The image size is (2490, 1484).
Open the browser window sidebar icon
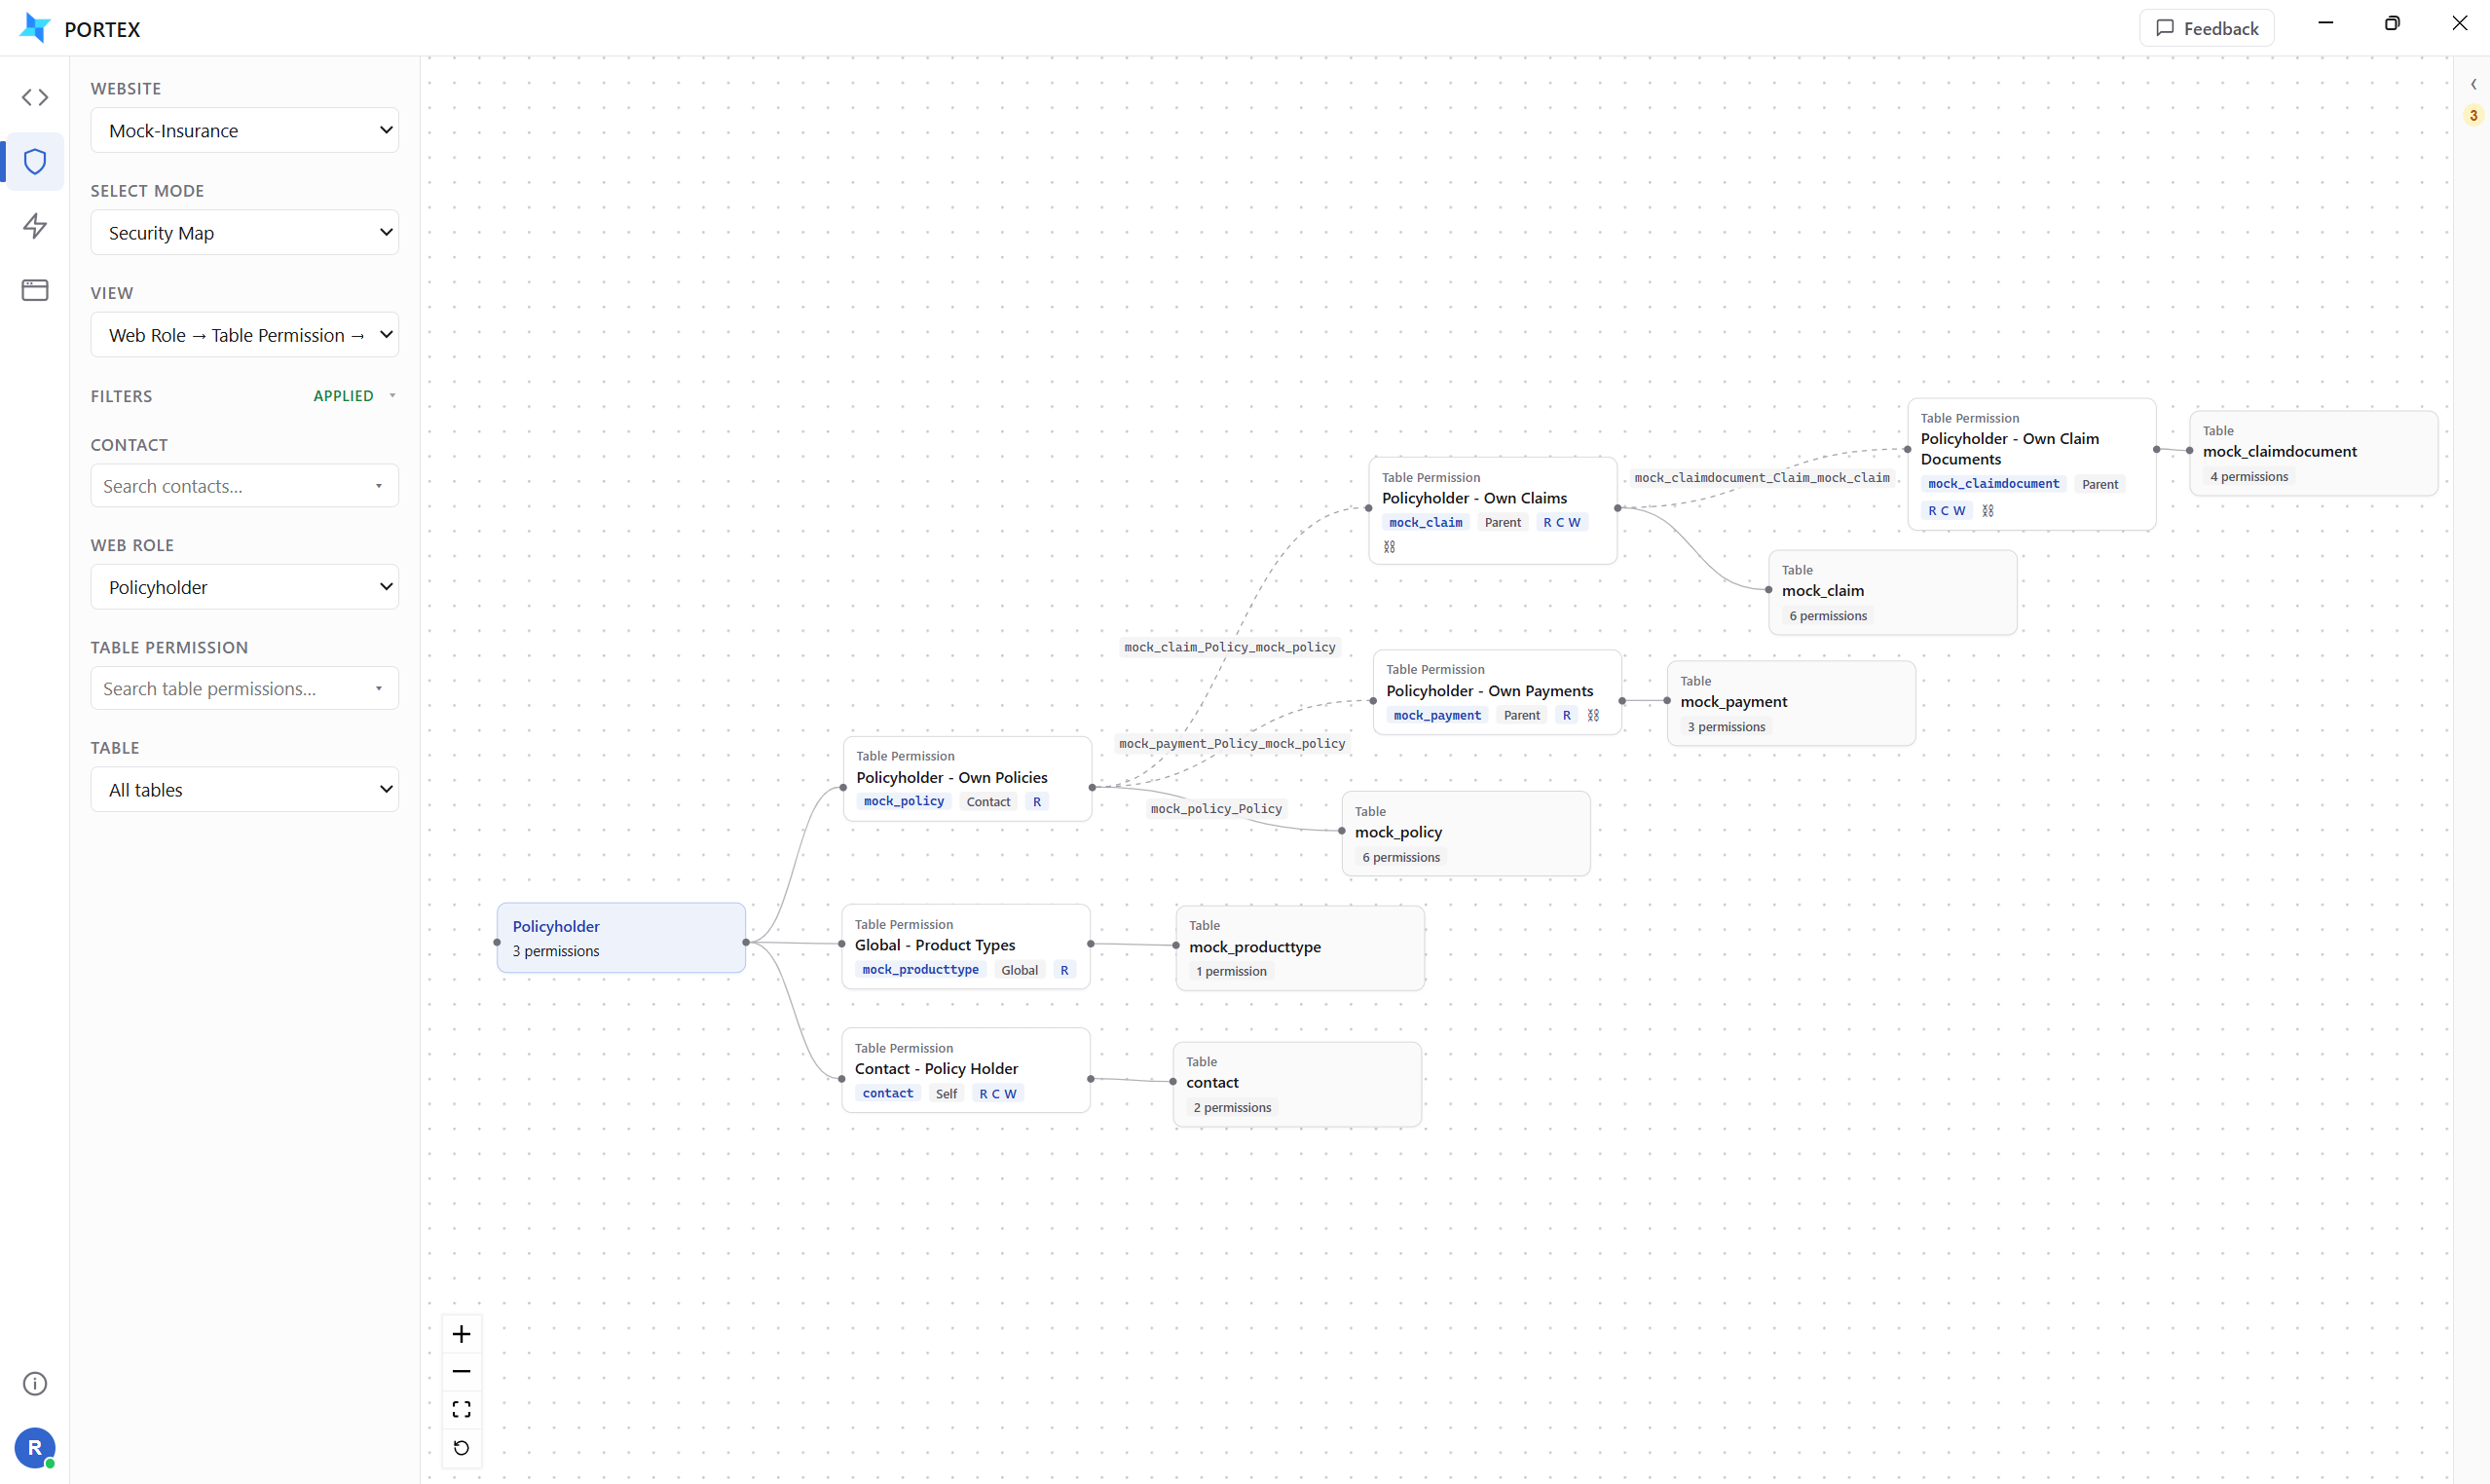click(35, 290)
